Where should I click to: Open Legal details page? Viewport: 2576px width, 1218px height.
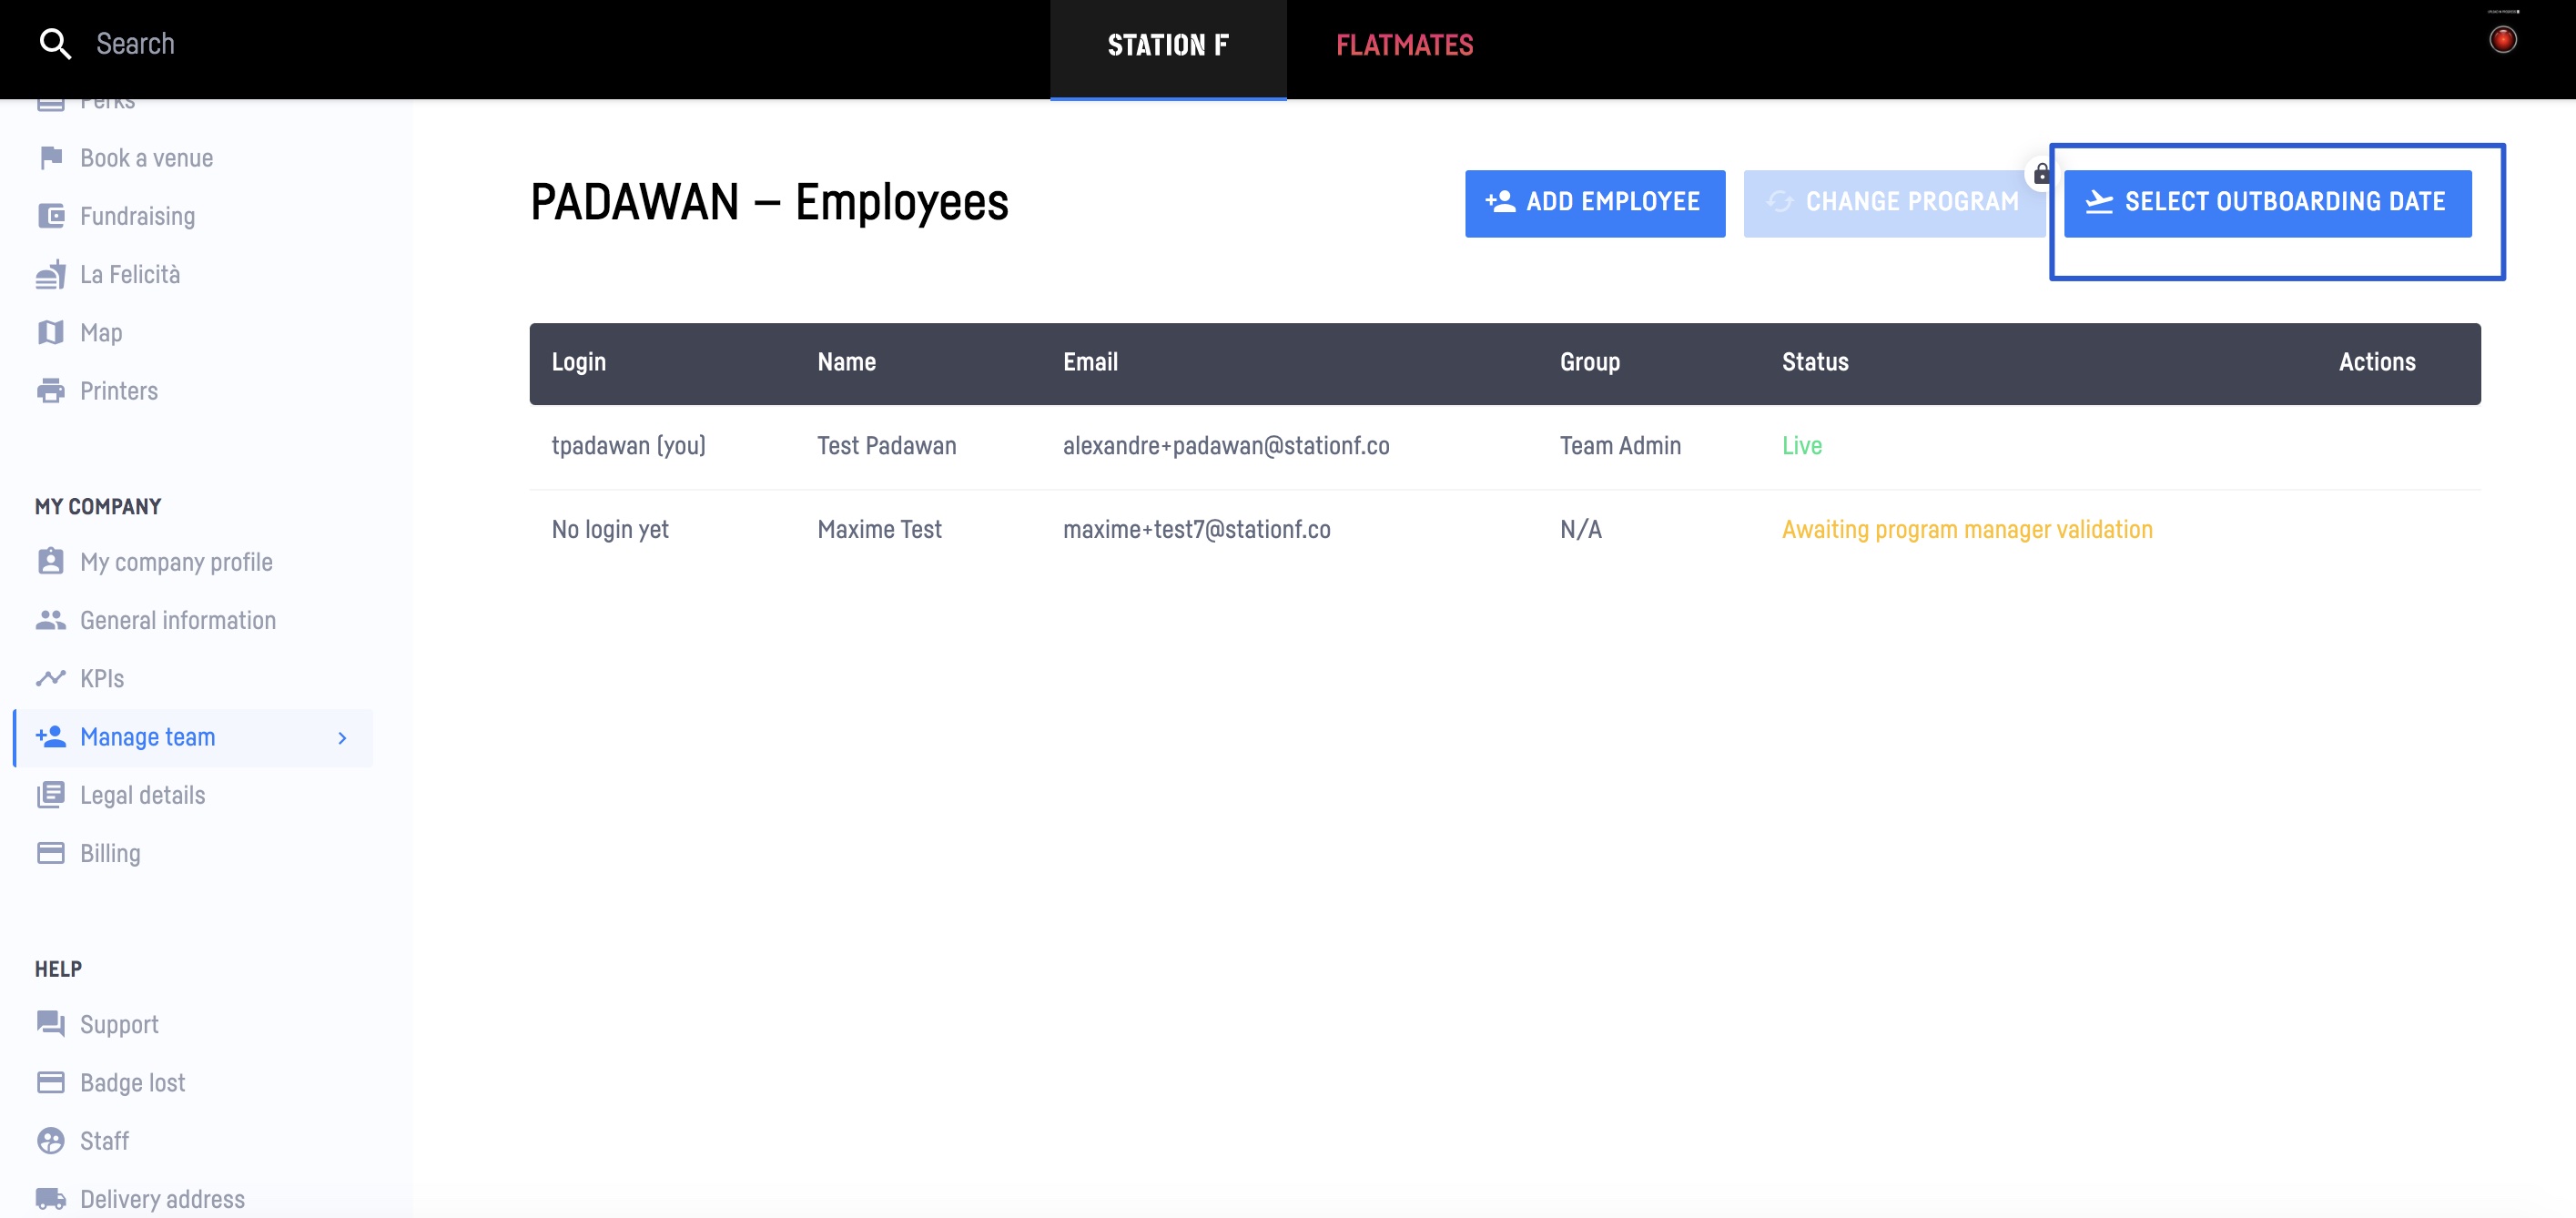click(142, 795)
